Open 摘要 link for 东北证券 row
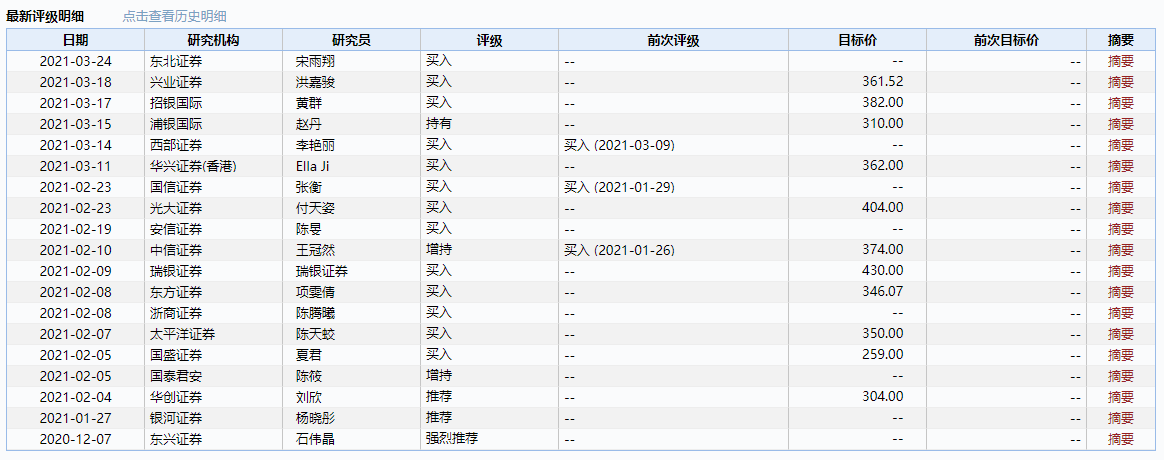 coord(1121,62)
